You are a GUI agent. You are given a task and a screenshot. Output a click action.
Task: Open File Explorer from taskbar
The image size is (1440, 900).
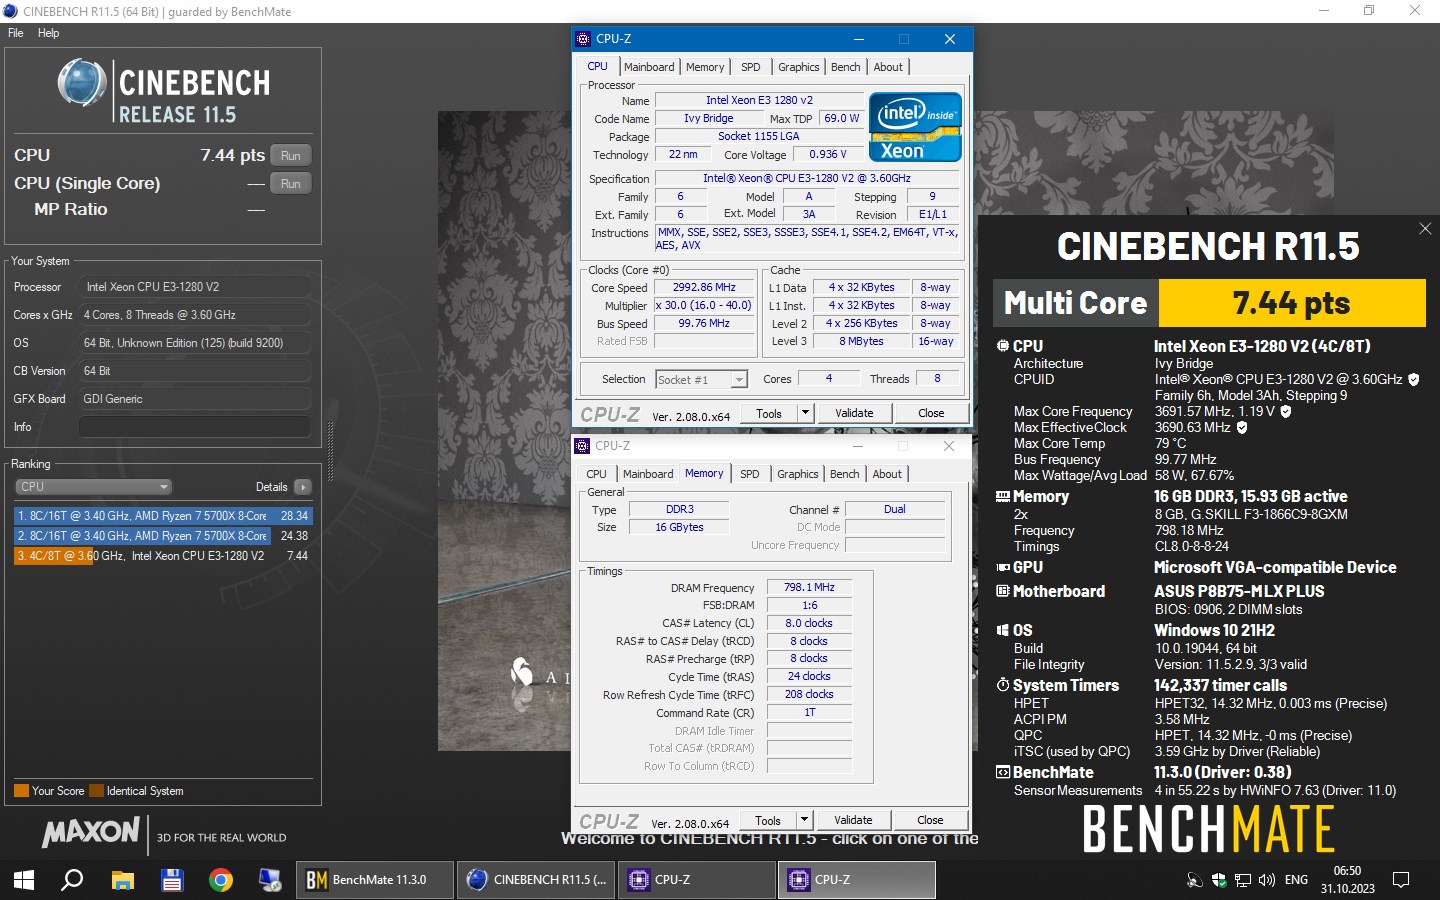122,880
